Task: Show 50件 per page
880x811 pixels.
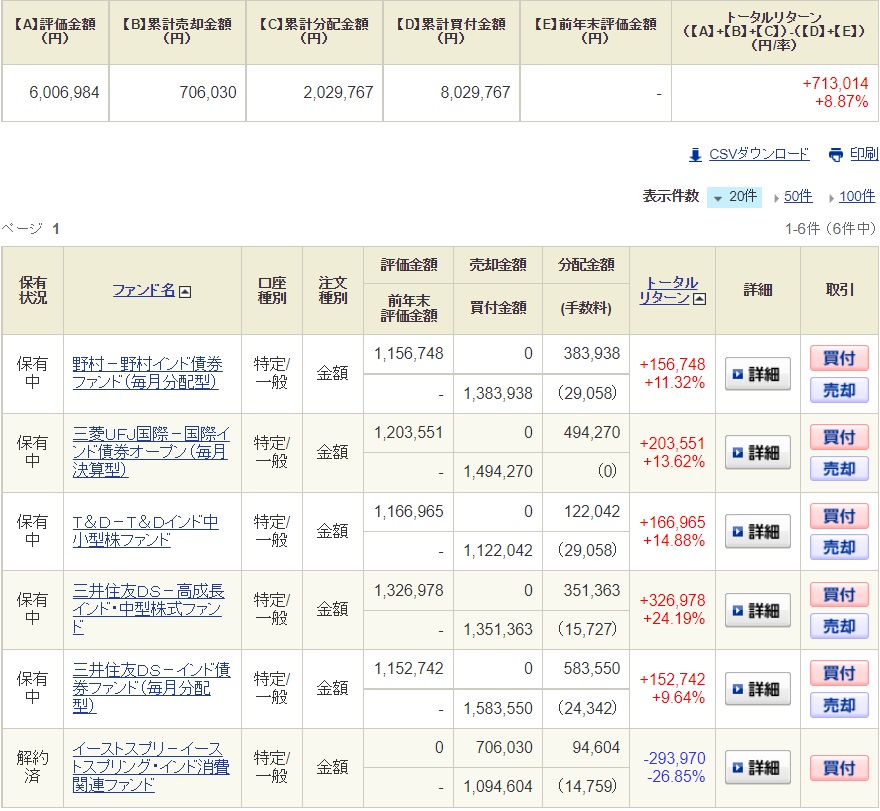Action: (x=797, y=197)
